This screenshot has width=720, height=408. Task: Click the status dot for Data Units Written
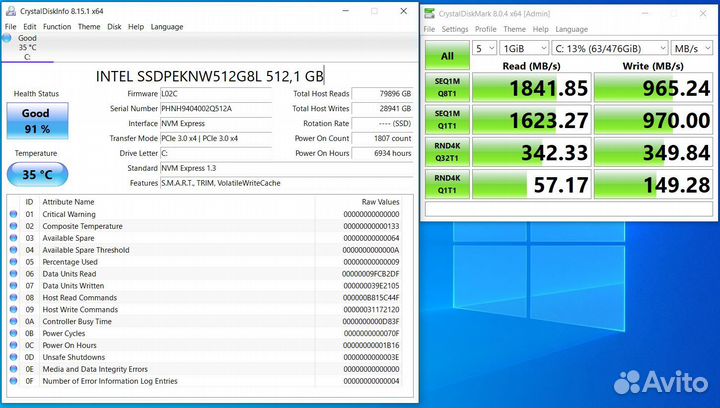coord(13,285)
